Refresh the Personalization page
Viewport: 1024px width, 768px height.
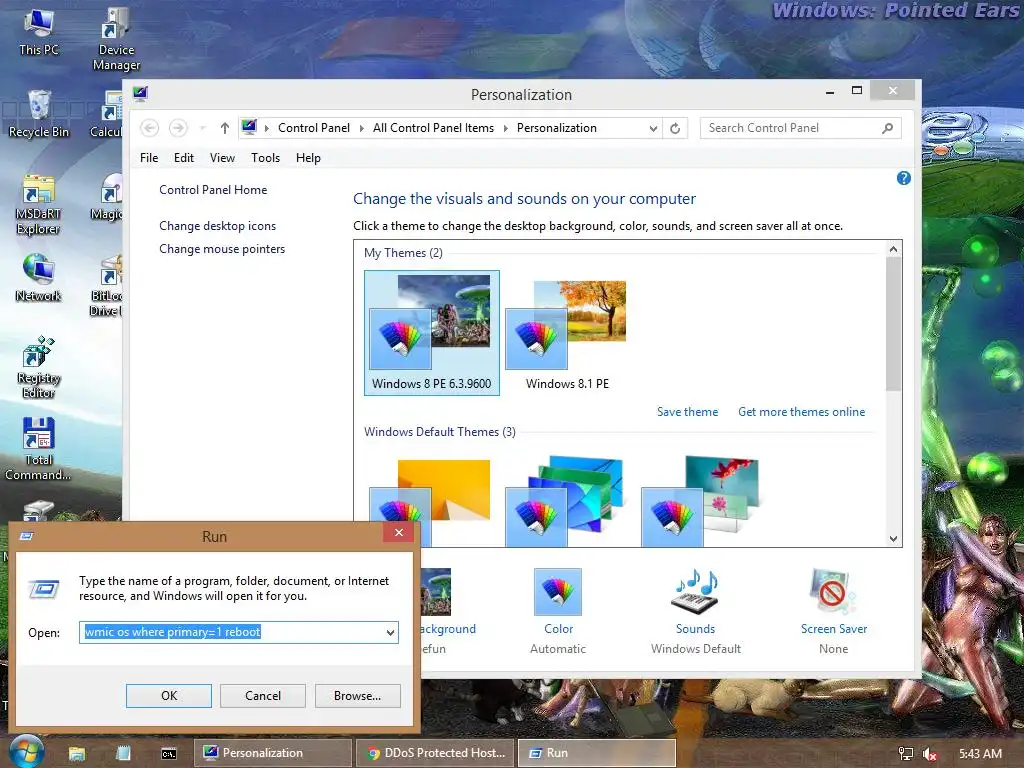click(675, 128)
